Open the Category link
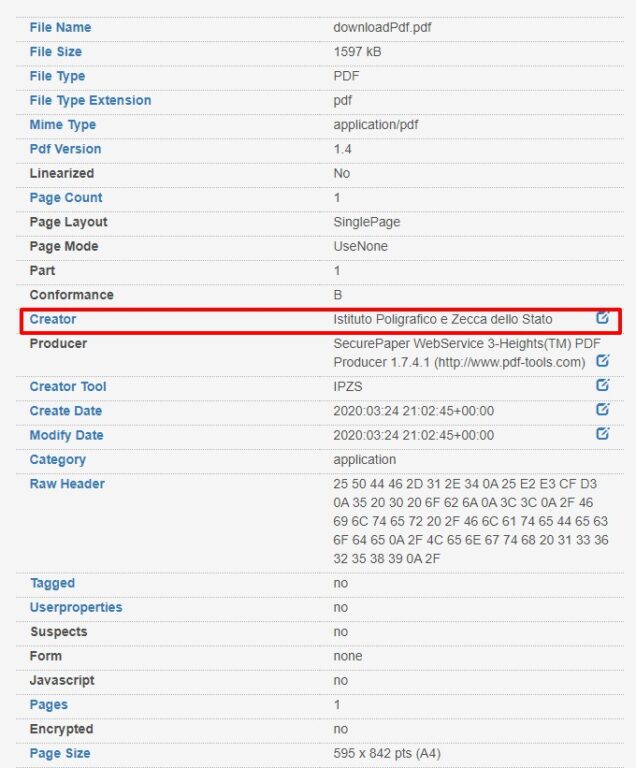The width and height of the screenshot is (636, 768). (x=58, y=460)
